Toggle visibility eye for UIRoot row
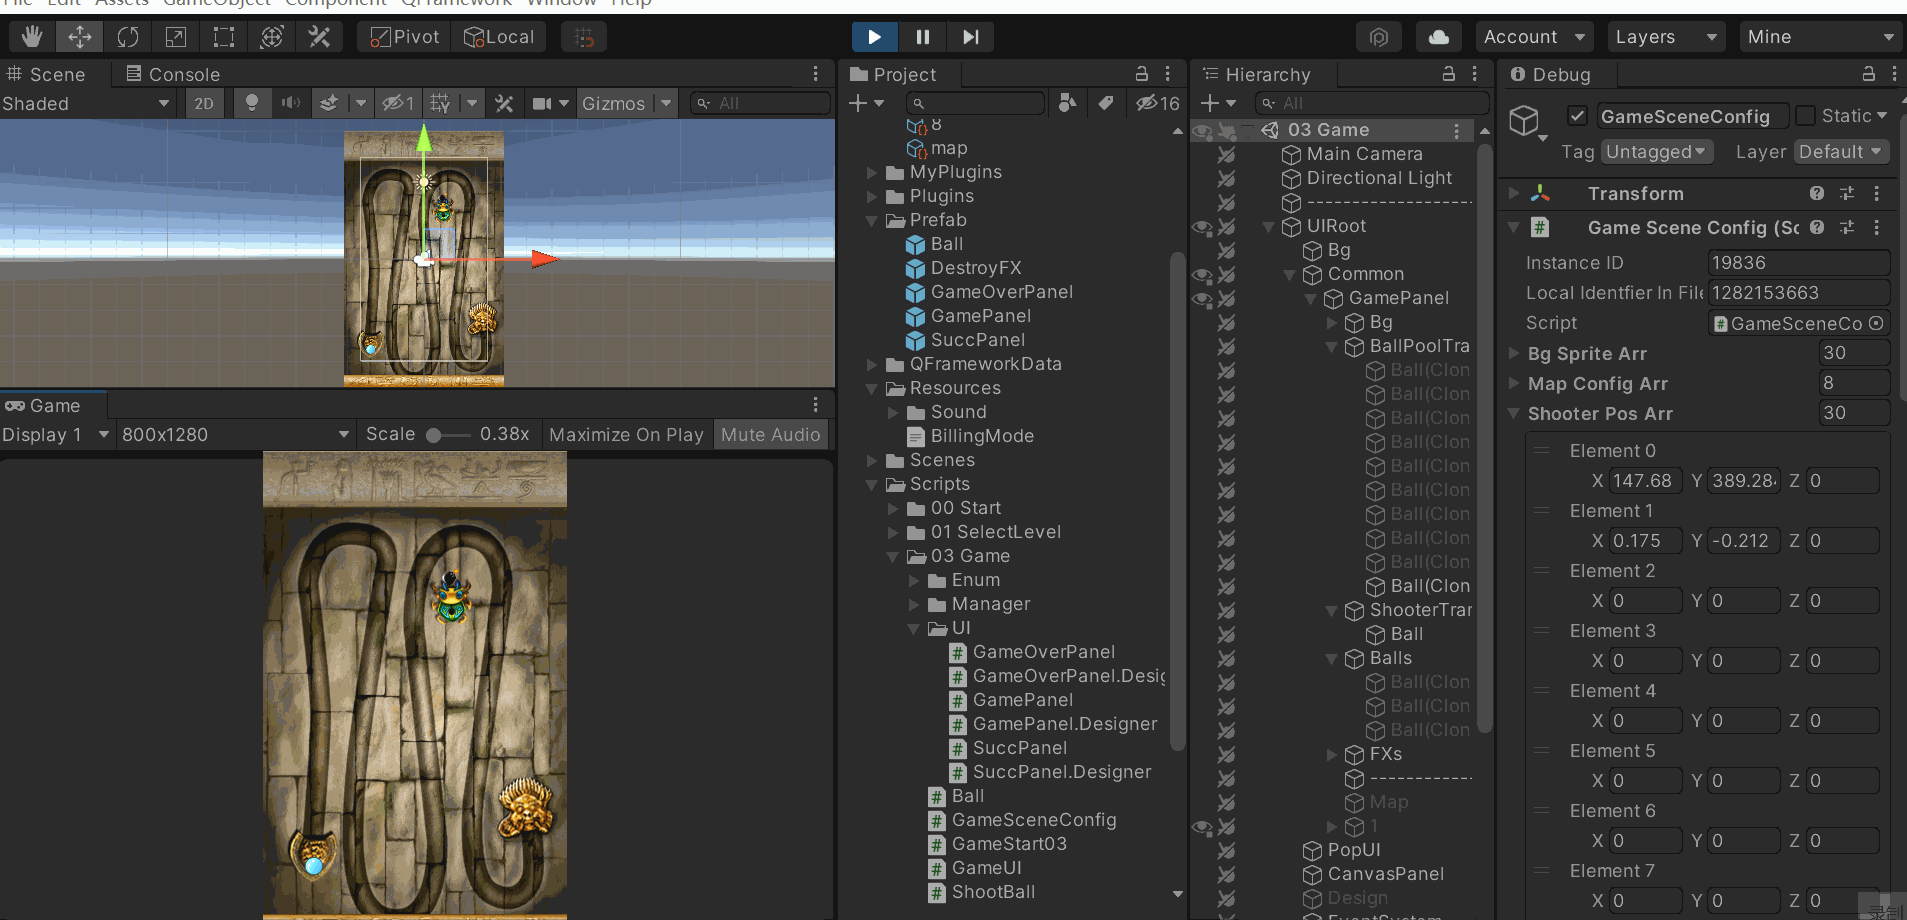Screen dimensions: 1907x920 [x=1202, y=227]
